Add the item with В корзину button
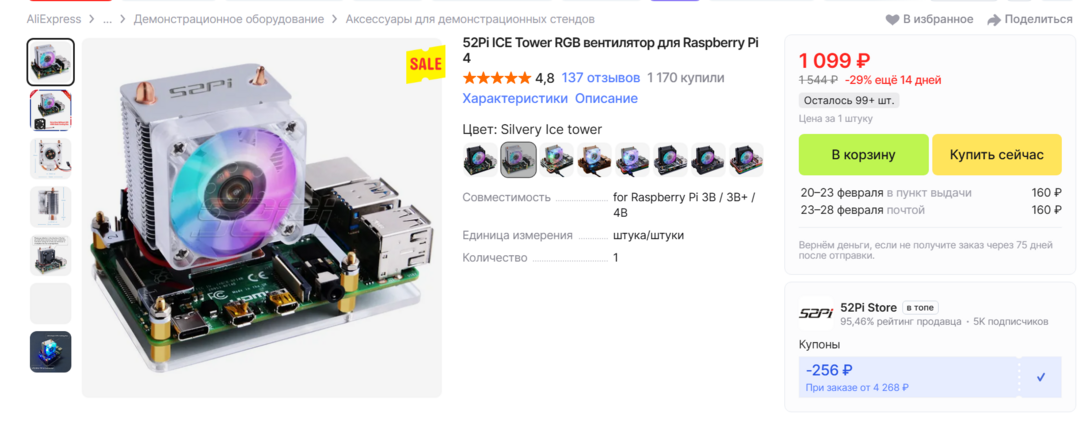Viewport: 1090px width, 426px height. [x=863, y=154]
